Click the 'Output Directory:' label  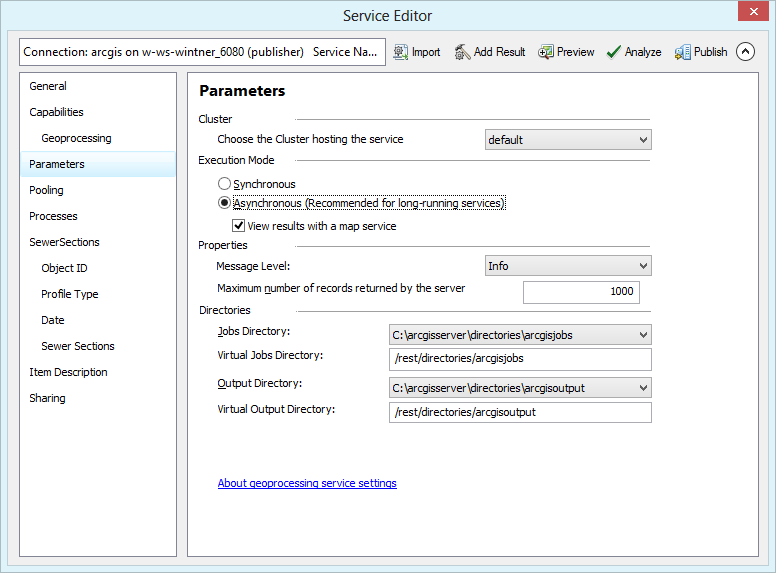coord(260,383)
